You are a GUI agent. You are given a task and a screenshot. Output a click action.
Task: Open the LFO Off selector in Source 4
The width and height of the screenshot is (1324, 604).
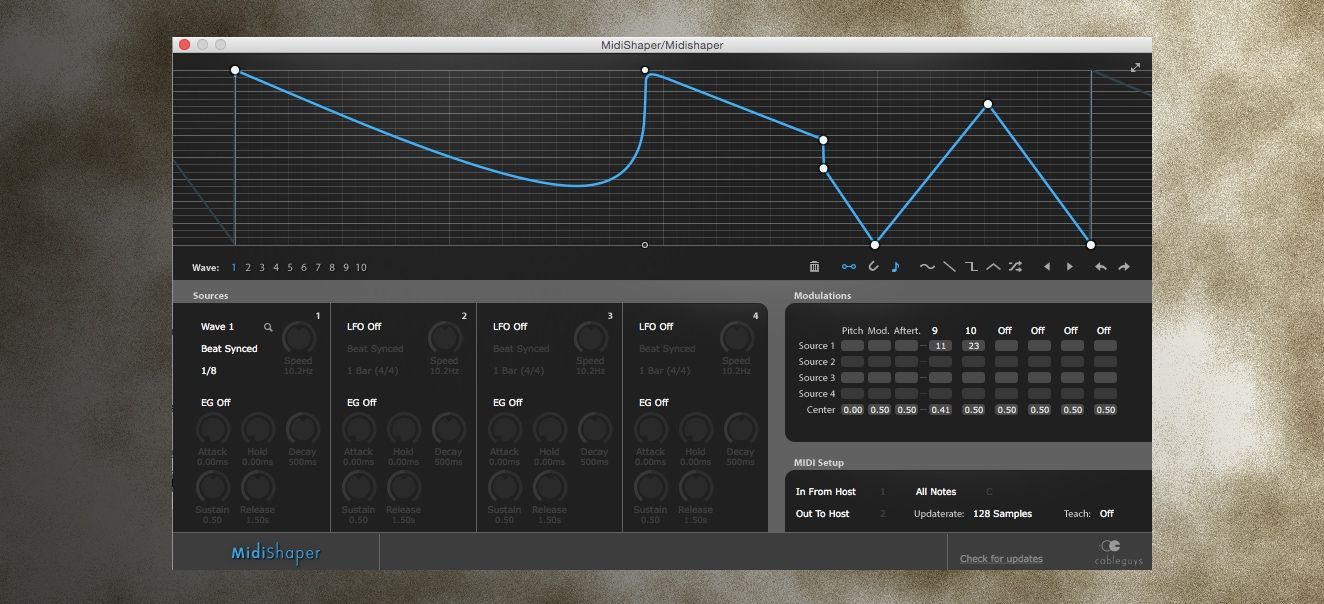(x=656, y=327)
